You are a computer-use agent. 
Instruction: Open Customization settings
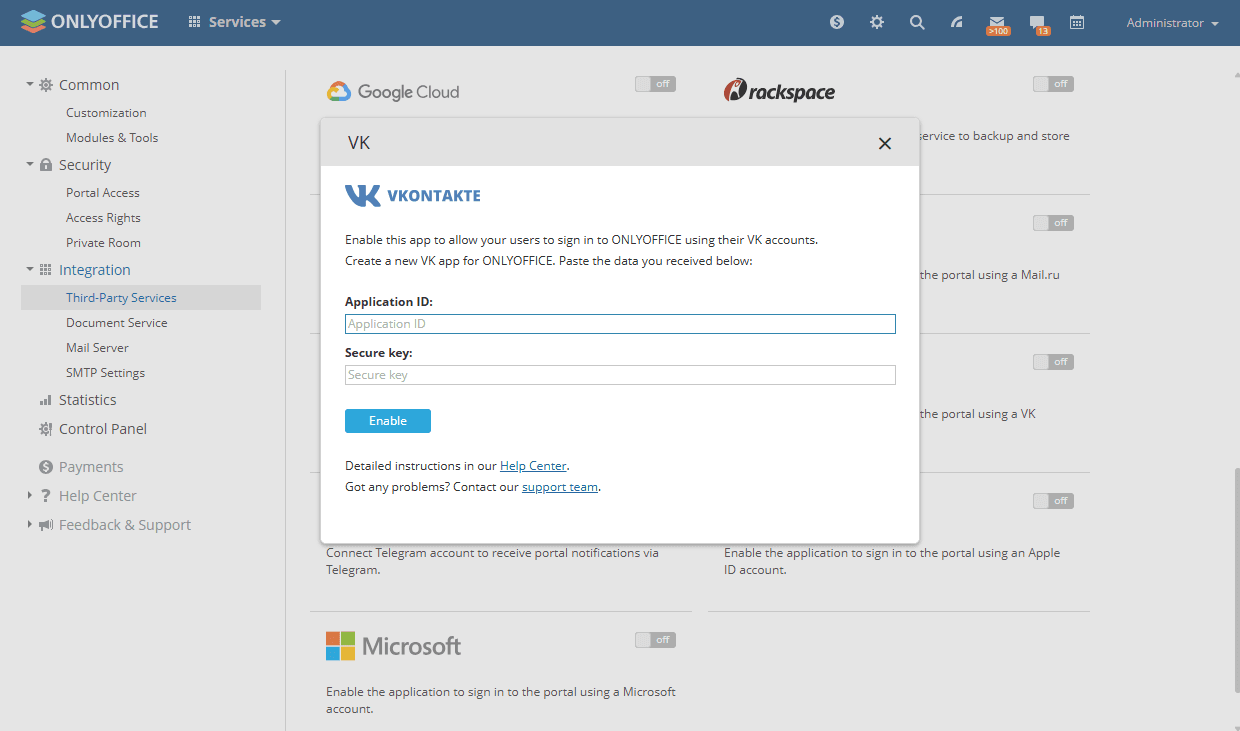pos(106,113)
